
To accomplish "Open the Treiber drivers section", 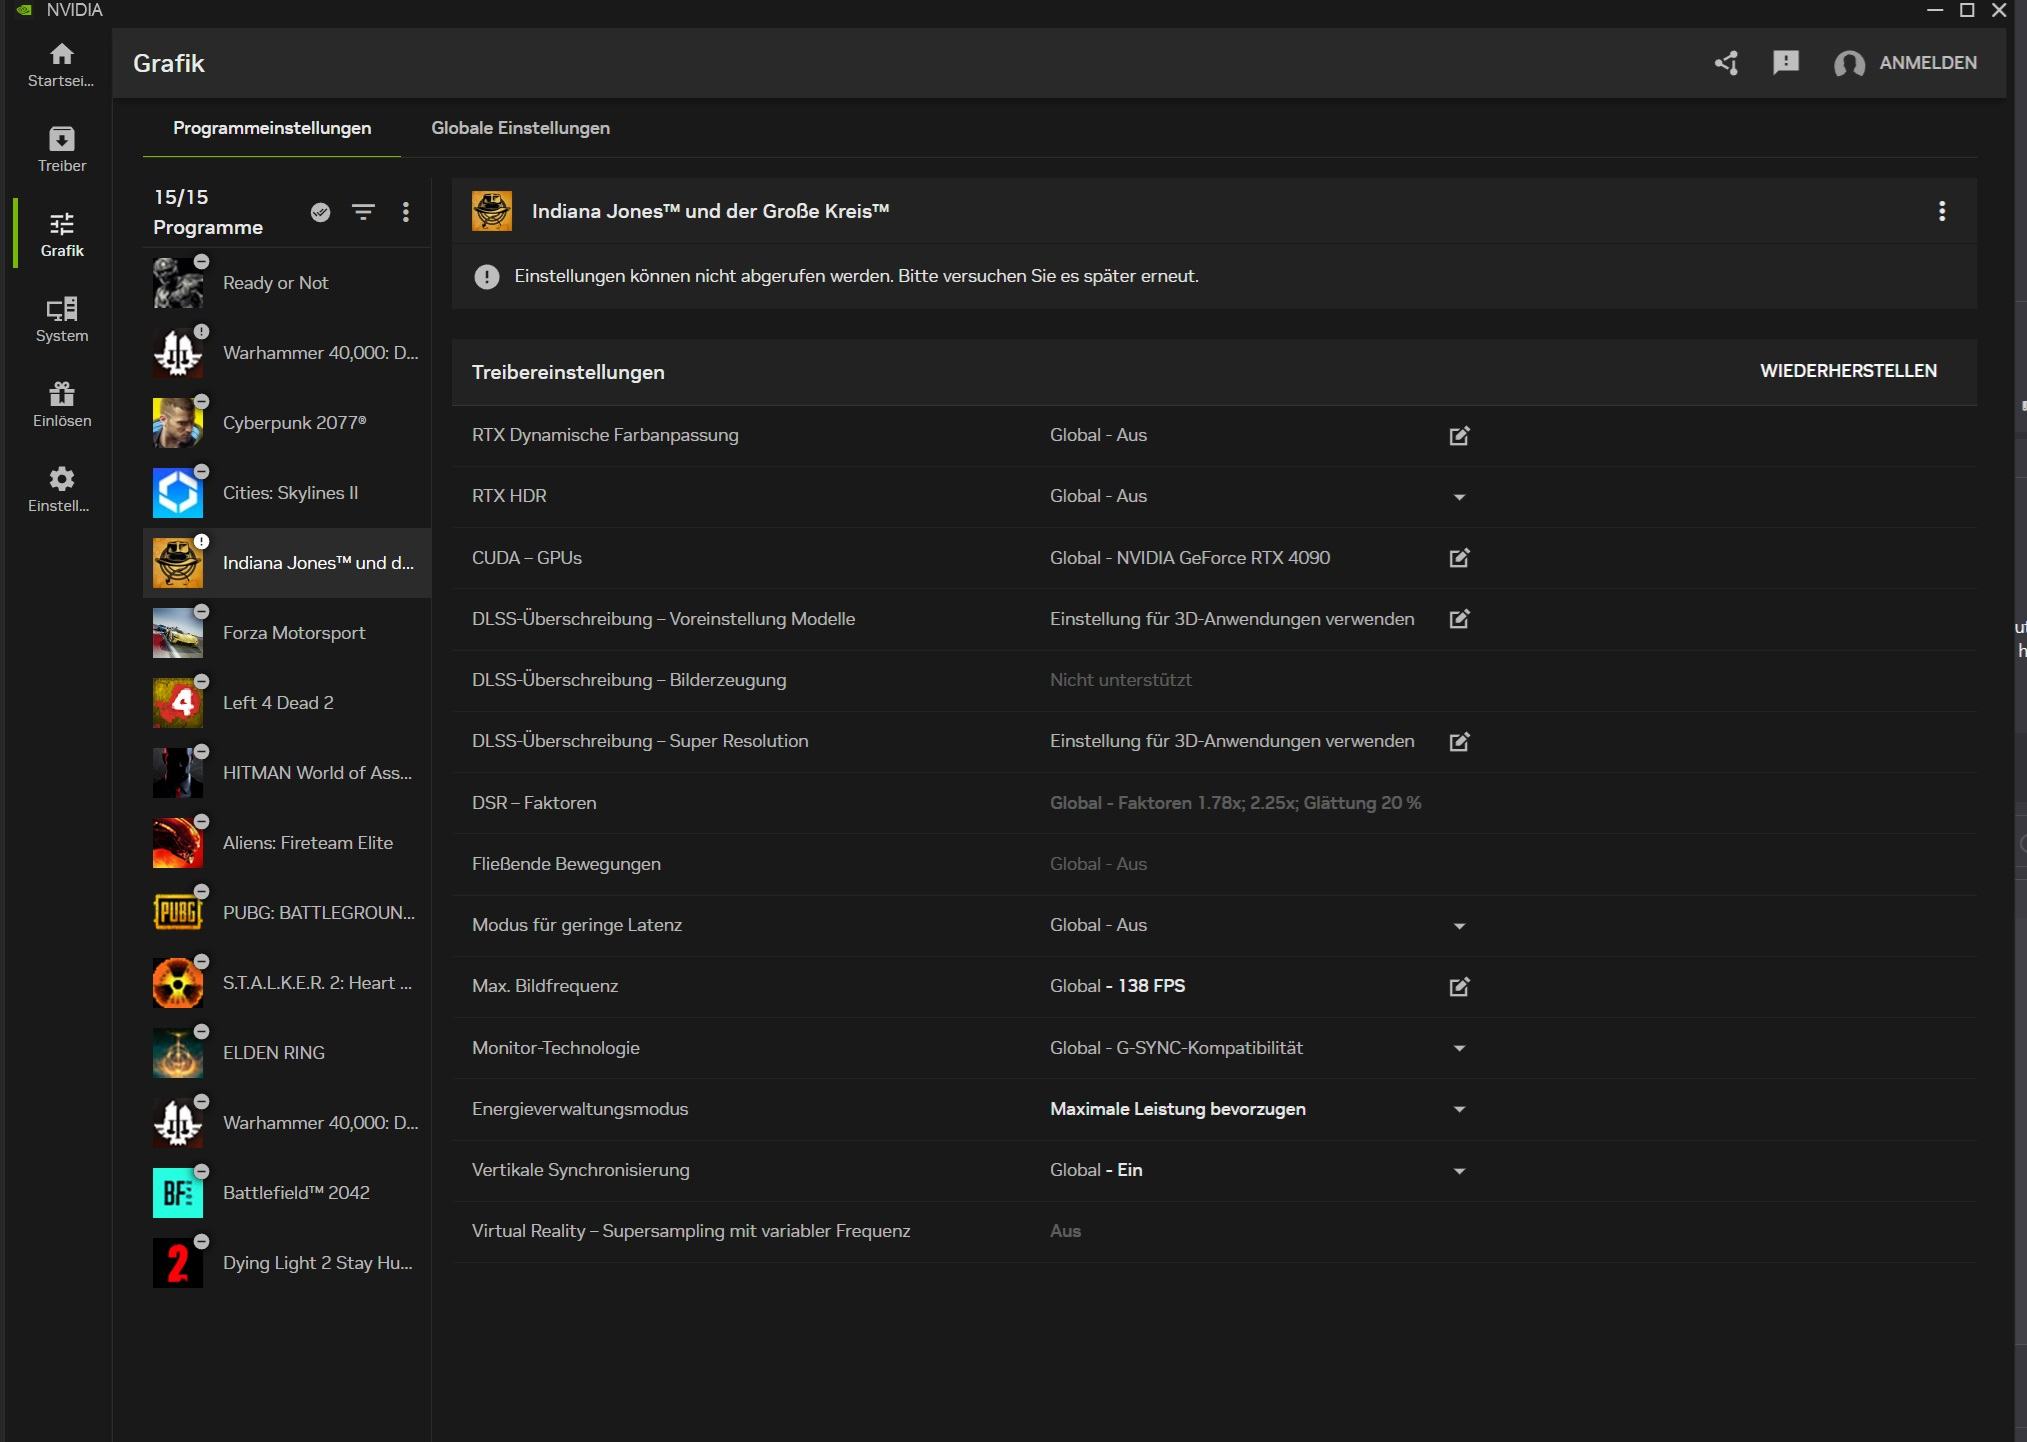I will tap(61, 149).
